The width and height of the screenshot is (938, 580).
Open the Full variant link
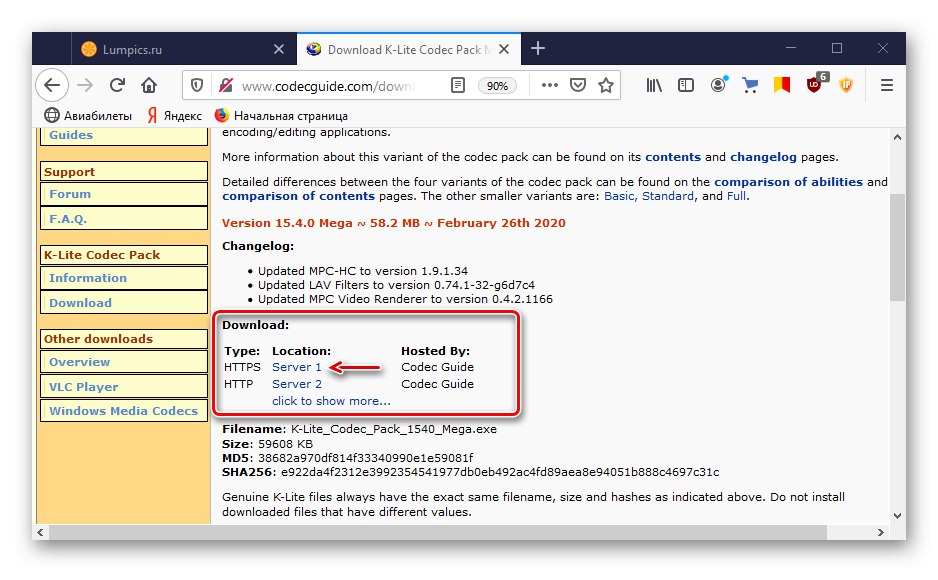[x=736, y=196]
